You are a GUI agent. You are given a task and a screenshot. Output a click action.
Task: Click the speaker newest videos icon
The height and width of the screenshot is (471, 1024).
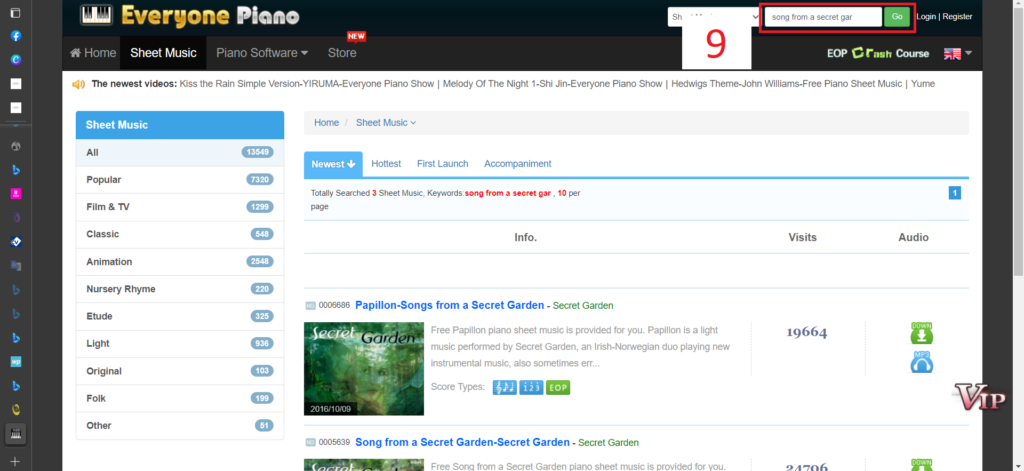(x=79, y=84)
